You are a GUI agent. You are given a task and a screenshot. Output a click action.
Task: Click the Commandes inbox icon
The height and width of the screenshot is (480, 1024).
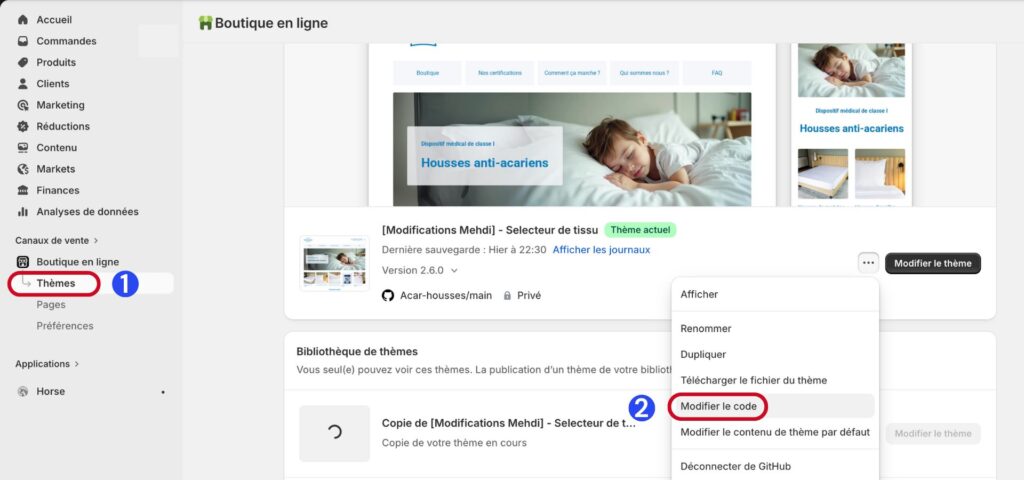(x=23, y=41)
